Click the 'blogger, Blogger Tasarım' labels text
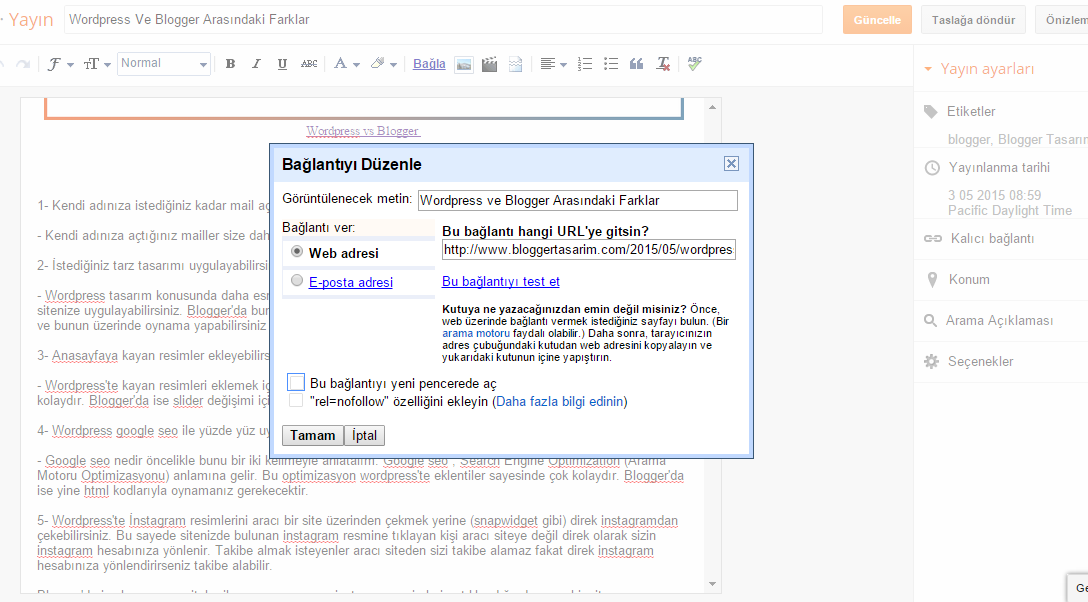 point(1018,139)
